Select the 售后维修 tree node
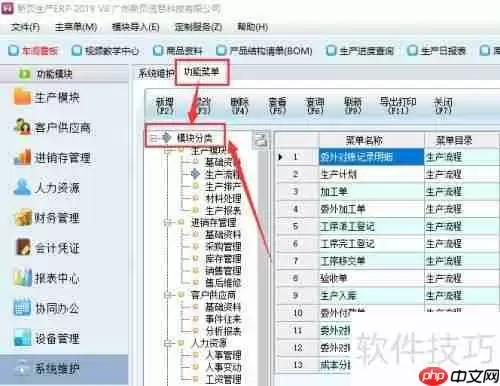Viewport: 500px width, 386px height. pos(223,283)
